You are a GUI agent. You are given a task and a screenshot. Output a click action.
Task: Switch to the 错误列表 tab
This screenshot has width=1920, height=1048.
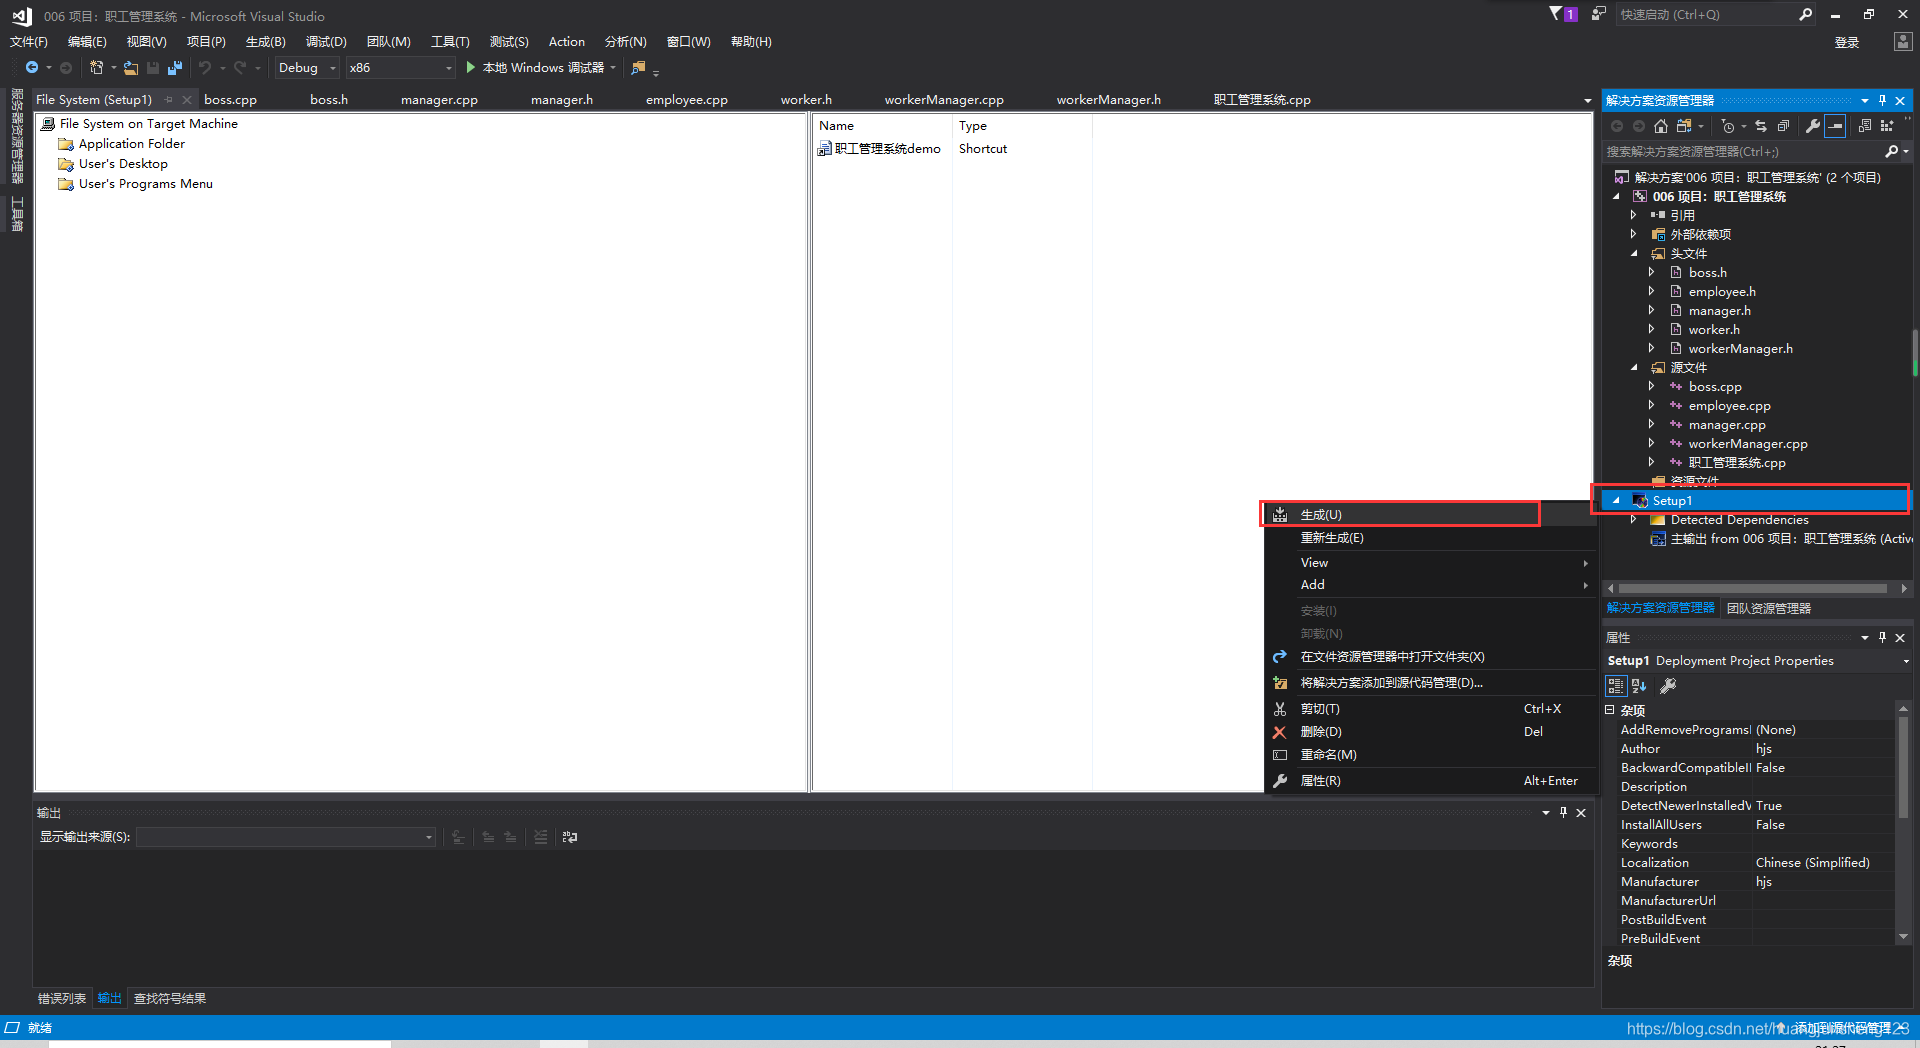62,999
